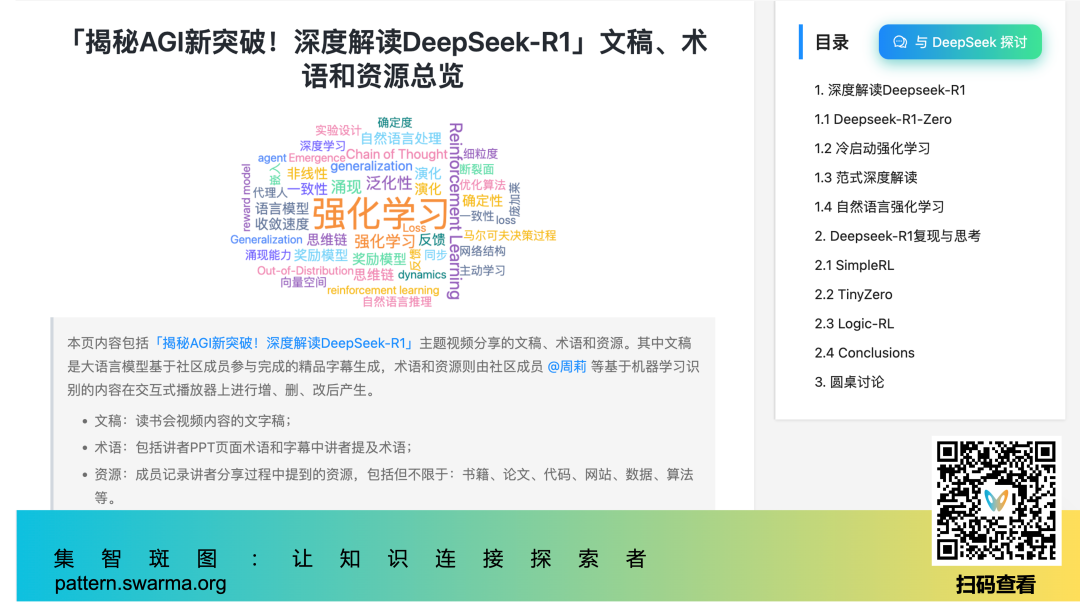The image size is (1080, 608).
Task: Click 收敛速度 in the word cloud
Action: click(282, 224)
